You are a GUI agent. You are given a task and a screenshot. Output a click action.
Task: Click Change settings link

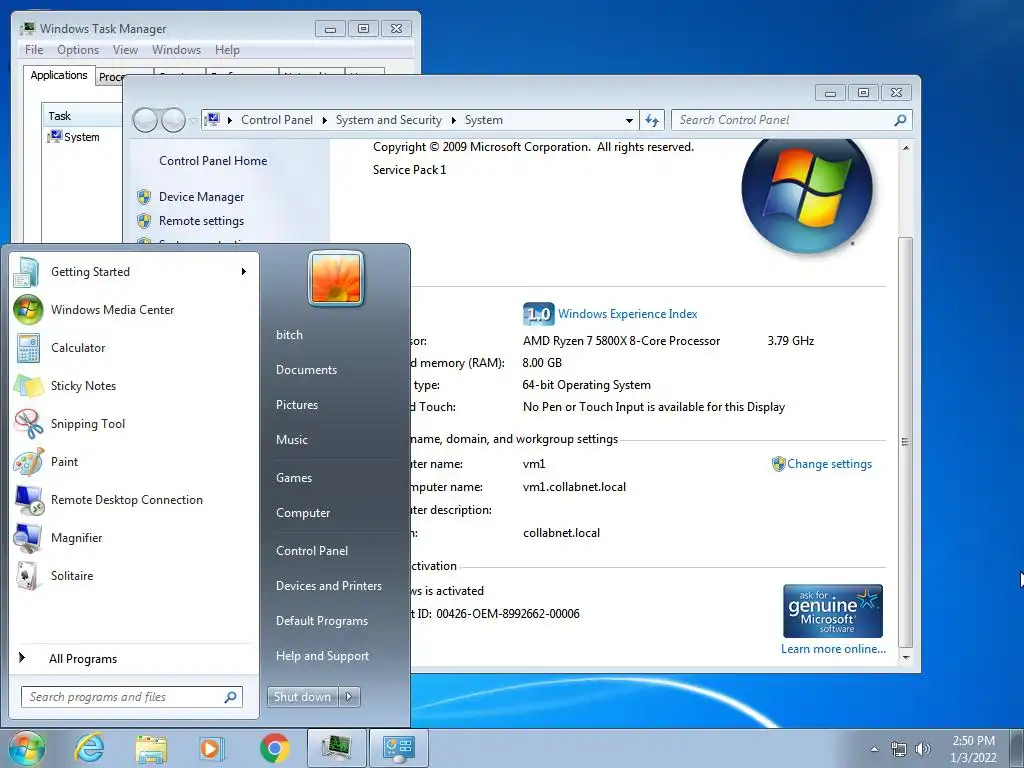(x=829, y=464)
